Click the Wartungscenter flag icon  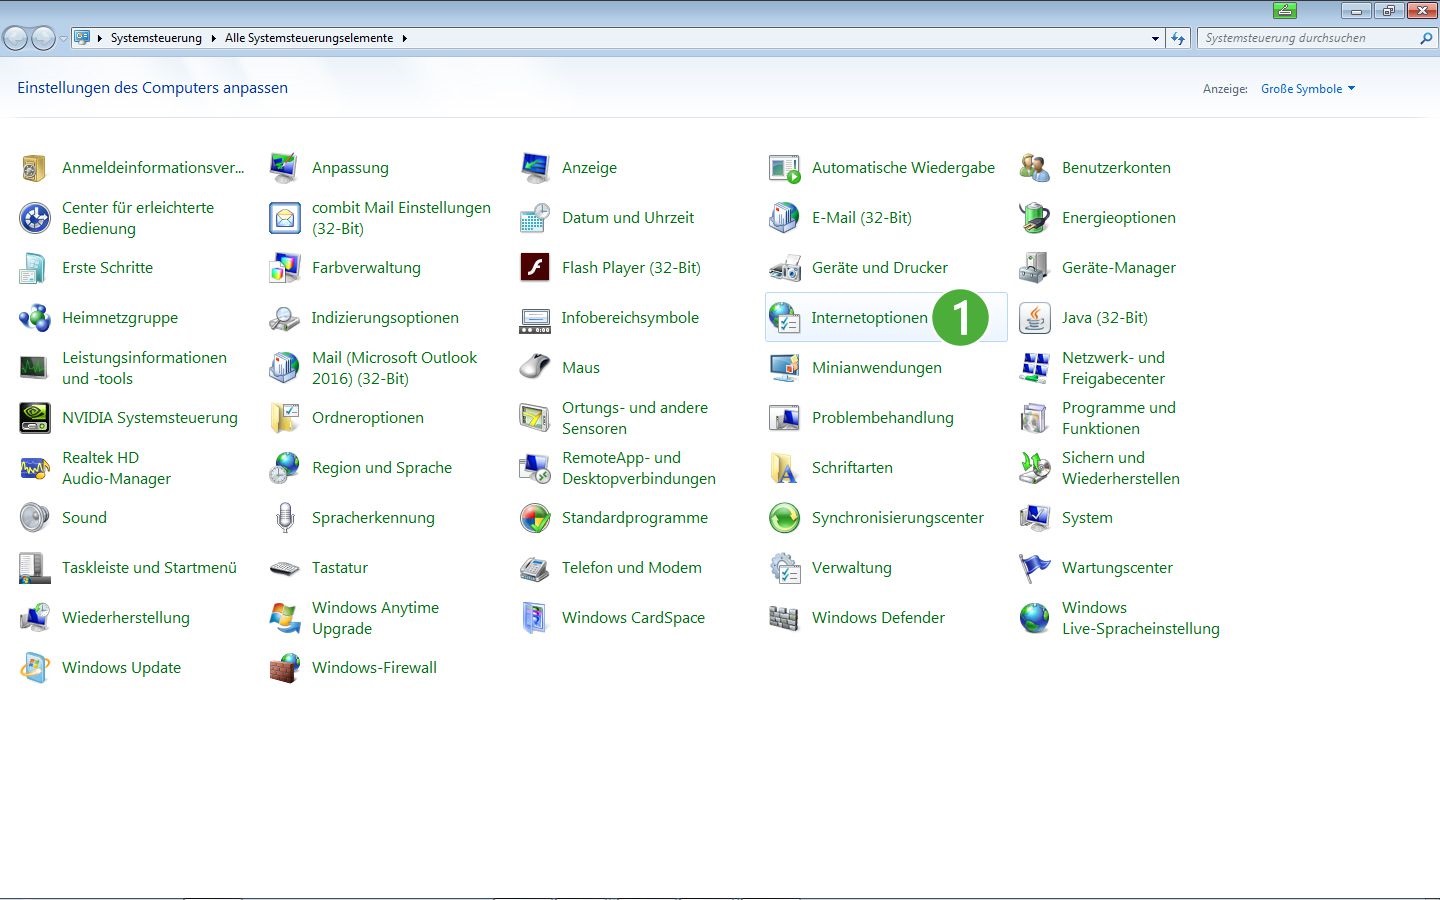click(x=1034, y=568)
